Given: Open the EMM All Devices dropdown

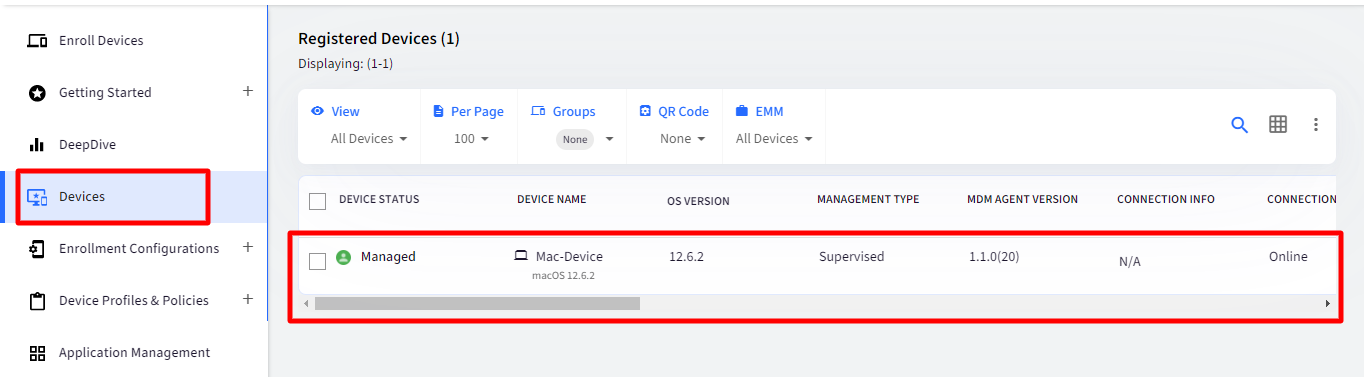Looking at the screenshot, I should (x=774, y=139).
